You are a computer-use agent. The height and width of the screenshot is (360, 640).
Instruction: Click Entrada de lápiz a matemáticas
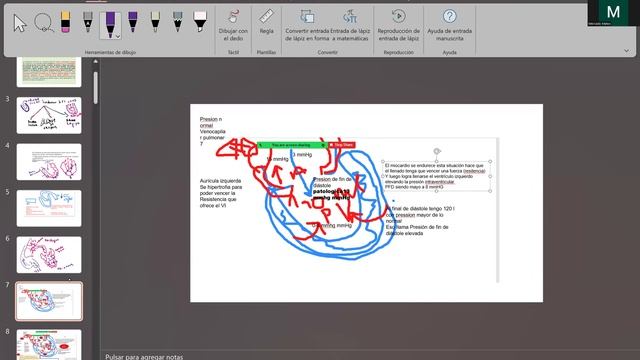click(350, 26)
